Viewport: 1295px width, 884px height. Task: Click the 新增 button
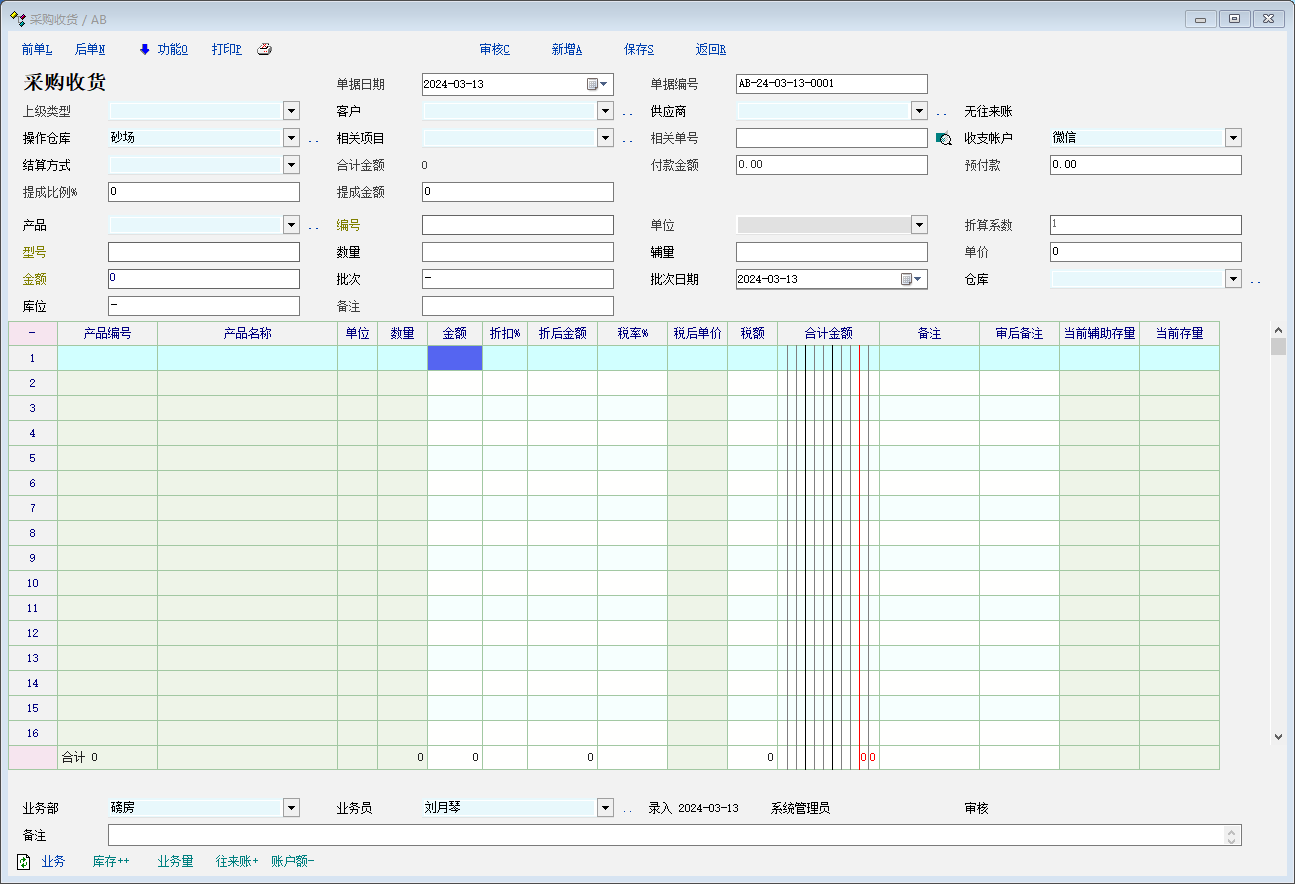pyautogui.click(x=566, y=49)
